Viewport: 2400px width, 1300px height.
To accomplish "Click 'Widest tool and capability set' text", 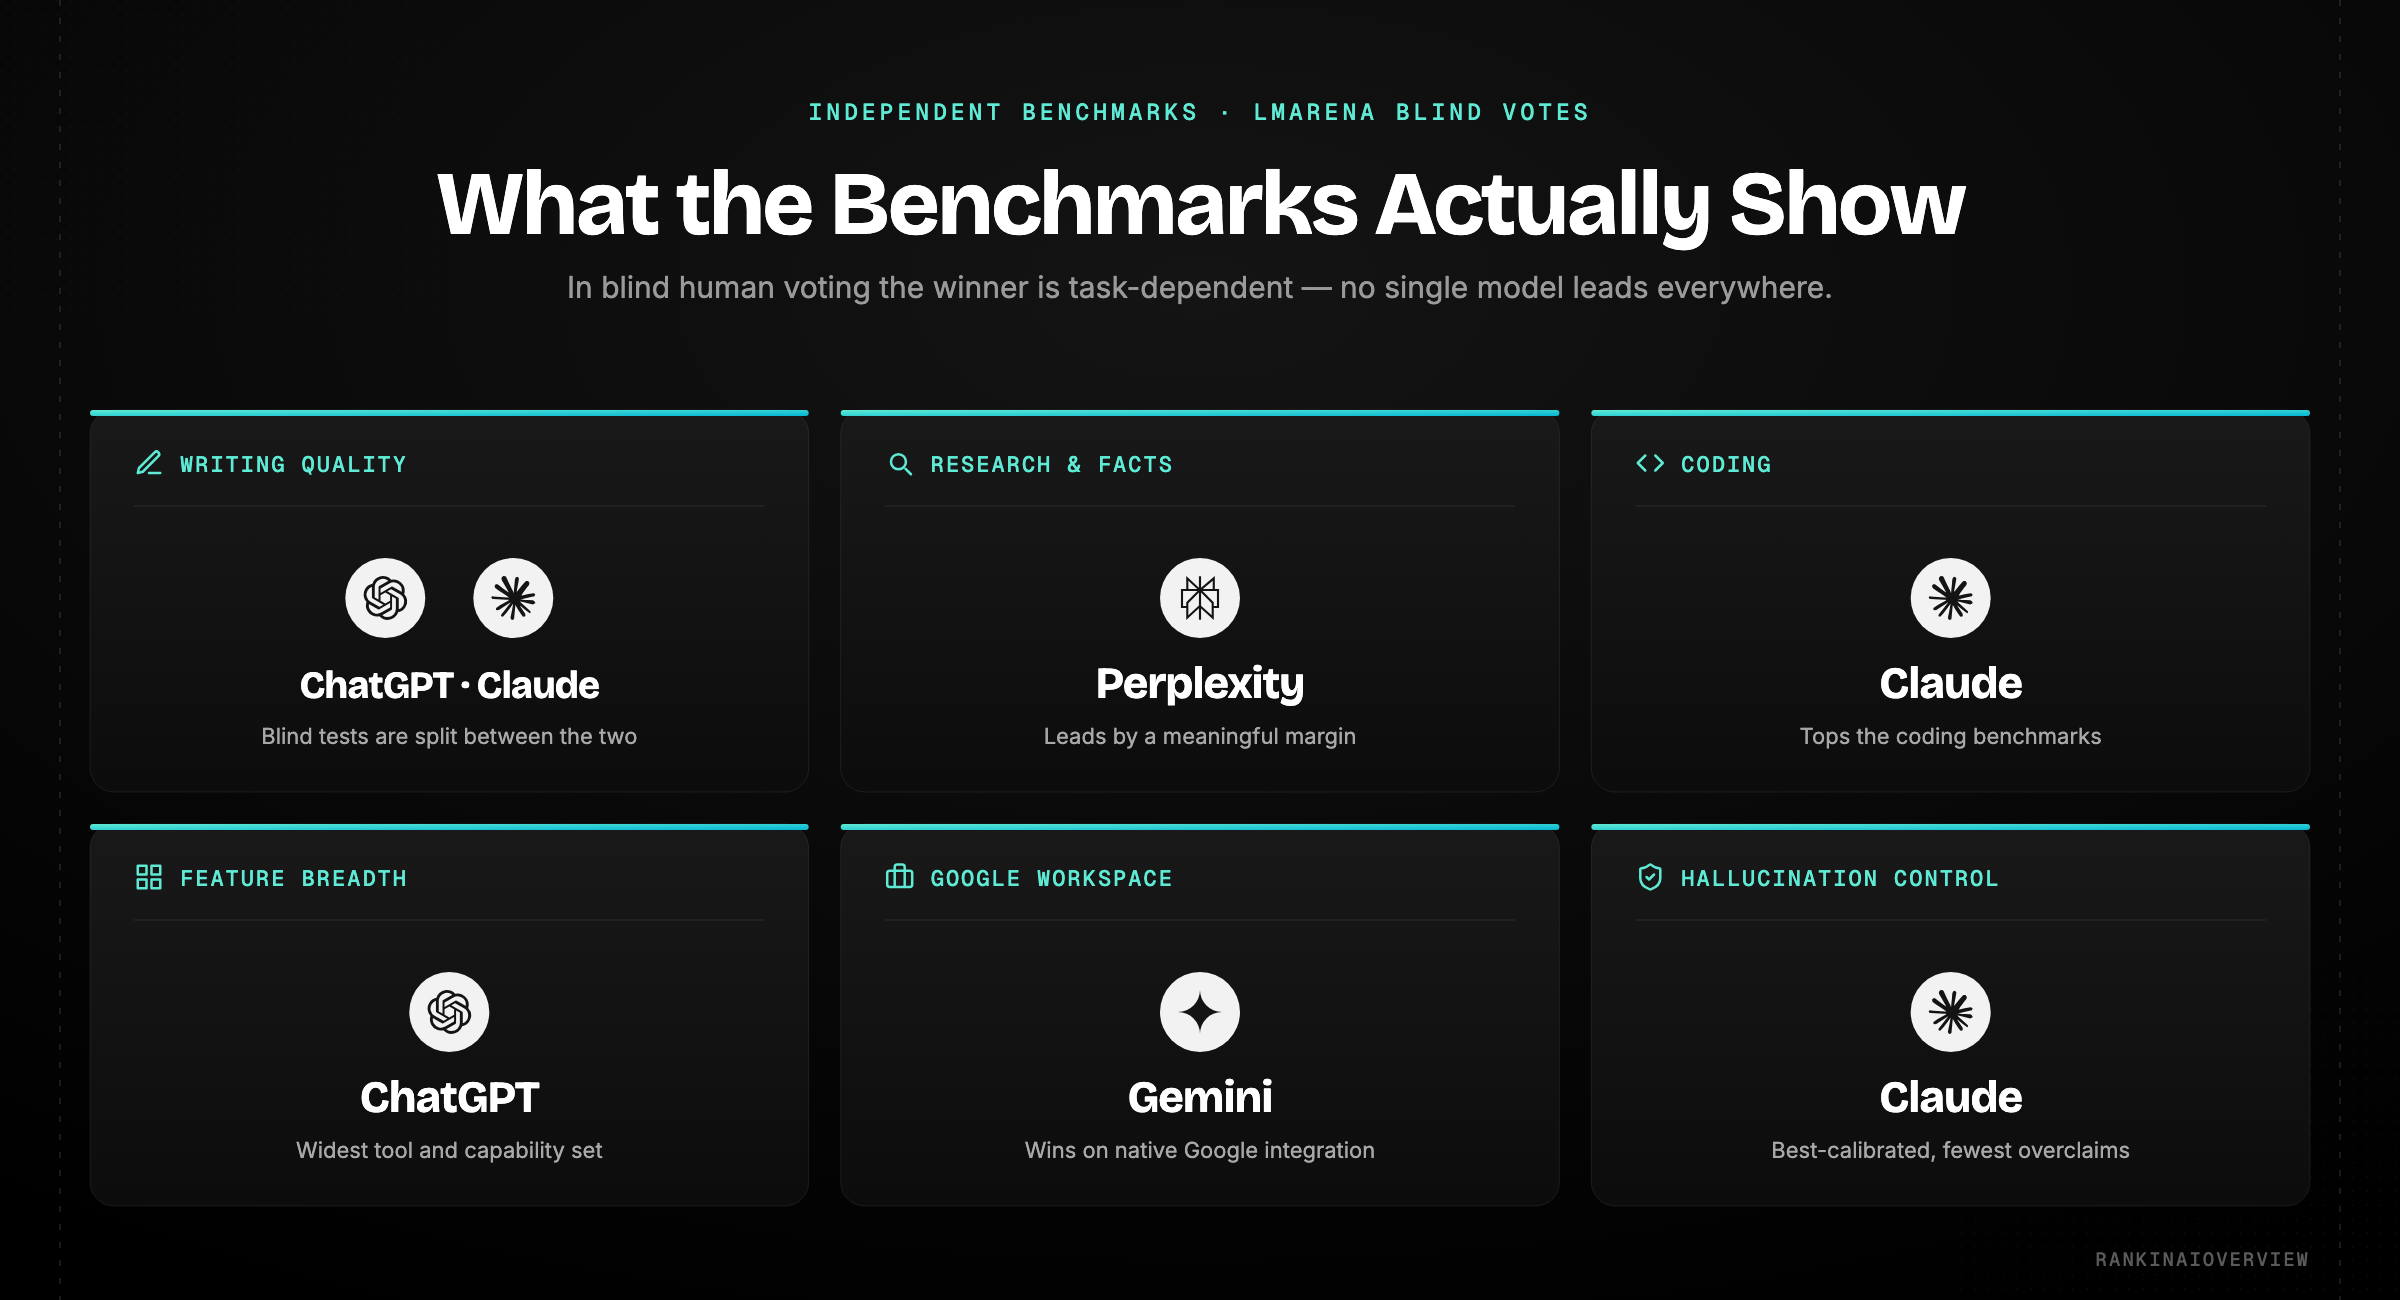I will pos(449,1151).
